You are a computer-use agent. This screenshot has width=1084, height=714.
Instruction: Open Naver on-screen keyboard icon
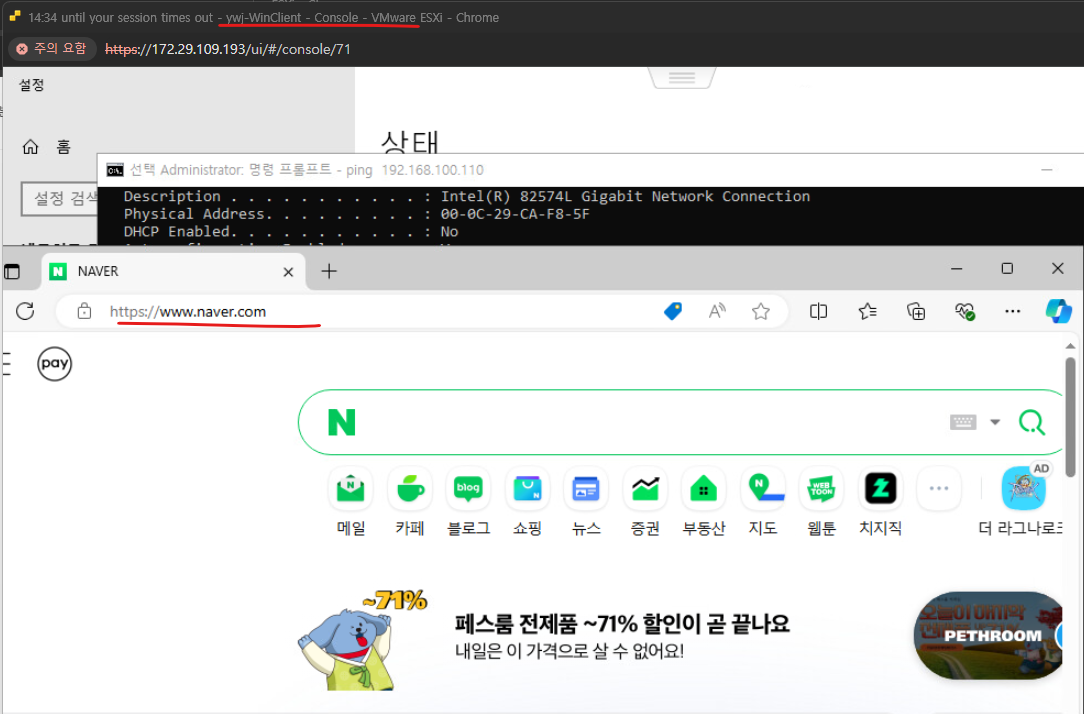click(x=963, y=422)
